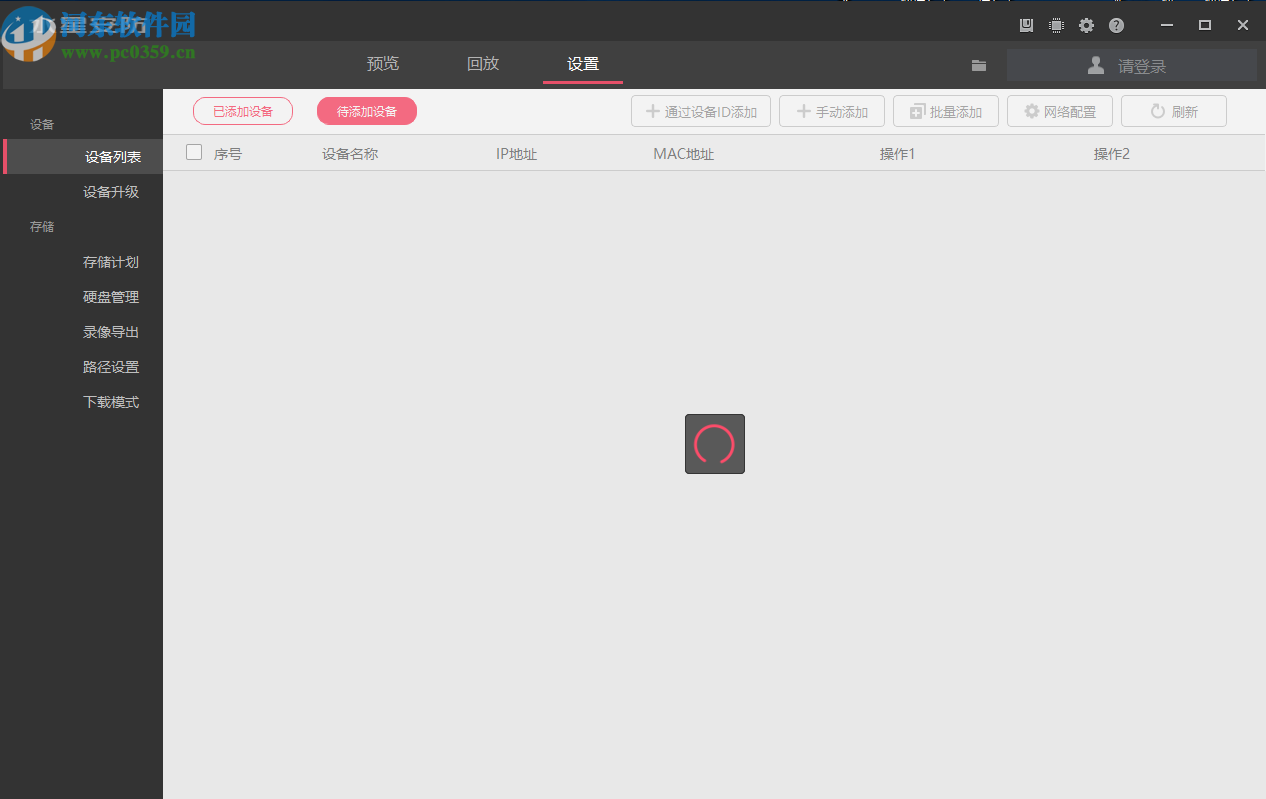Select the 已添加设备 added devices filter

(242, 111)
